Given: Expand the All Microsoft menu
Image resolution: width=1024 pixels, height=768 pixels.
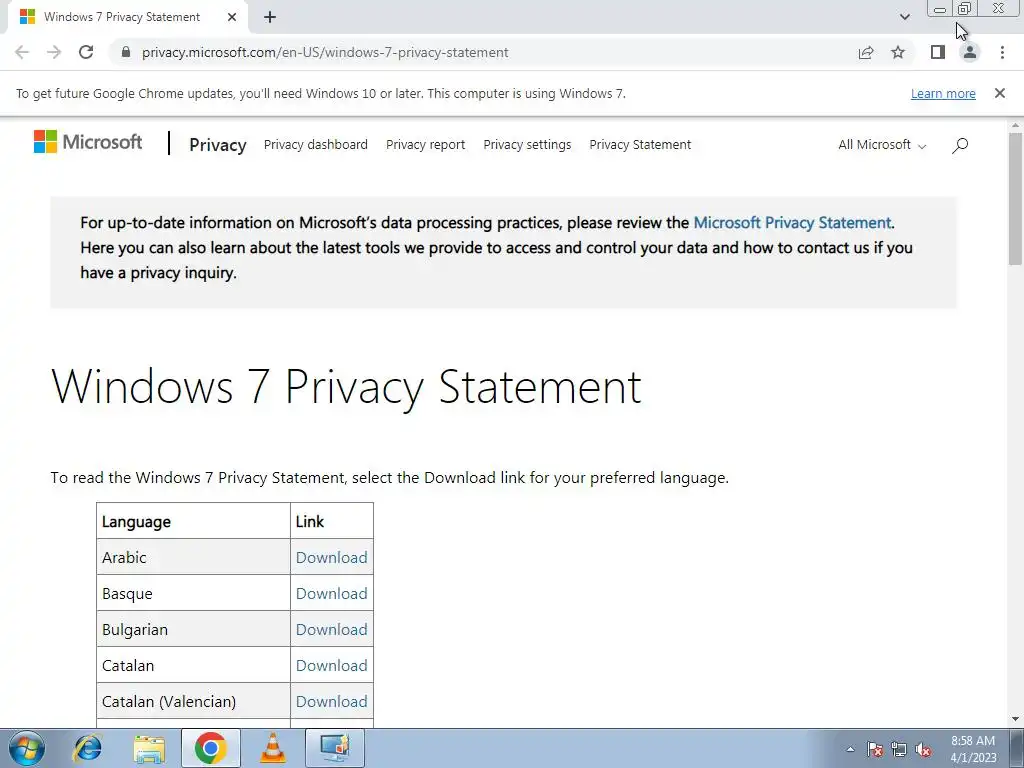Looking at the screenshot, I should 882,145.
